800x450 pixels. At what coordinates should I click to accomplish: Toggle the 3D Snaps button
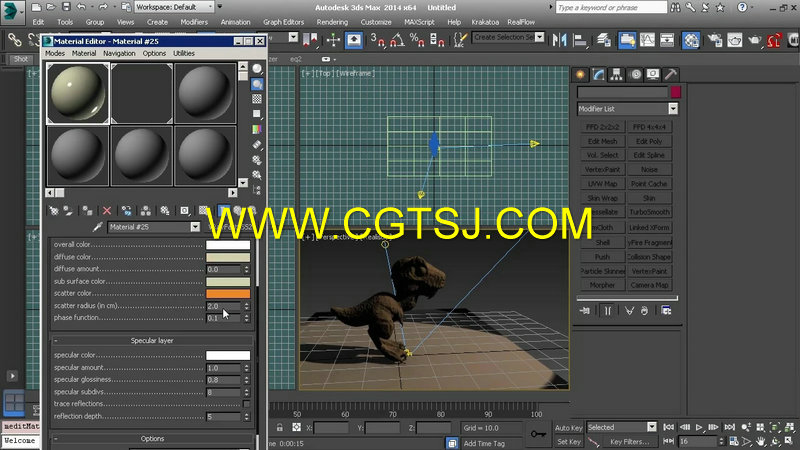pyautogui.click(x=378, y=40)
